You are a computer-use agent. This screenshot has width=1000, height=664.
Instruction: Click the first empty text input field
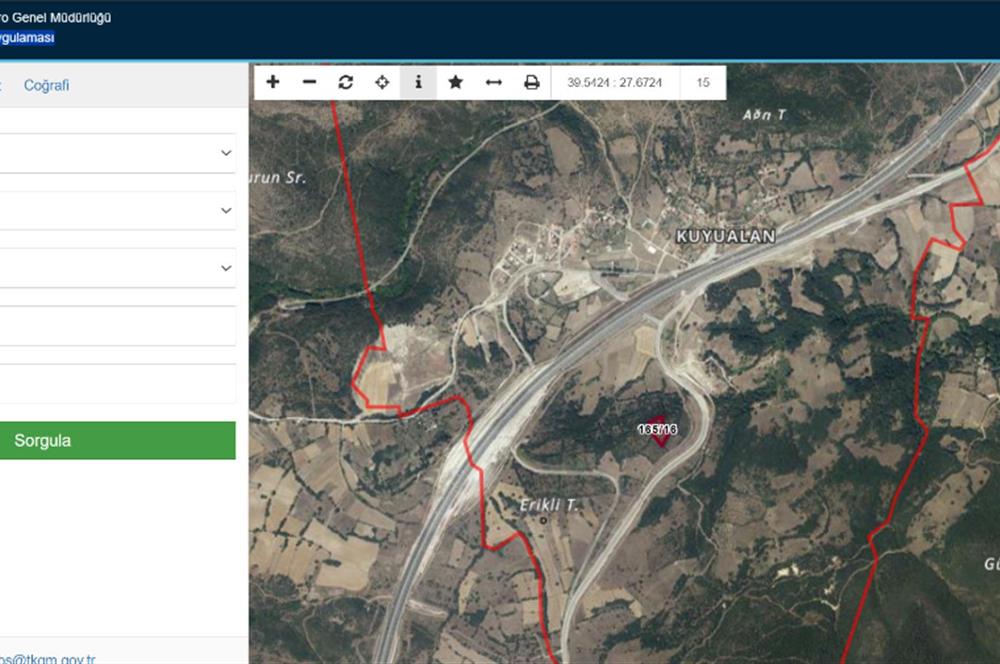coord(117,326)
